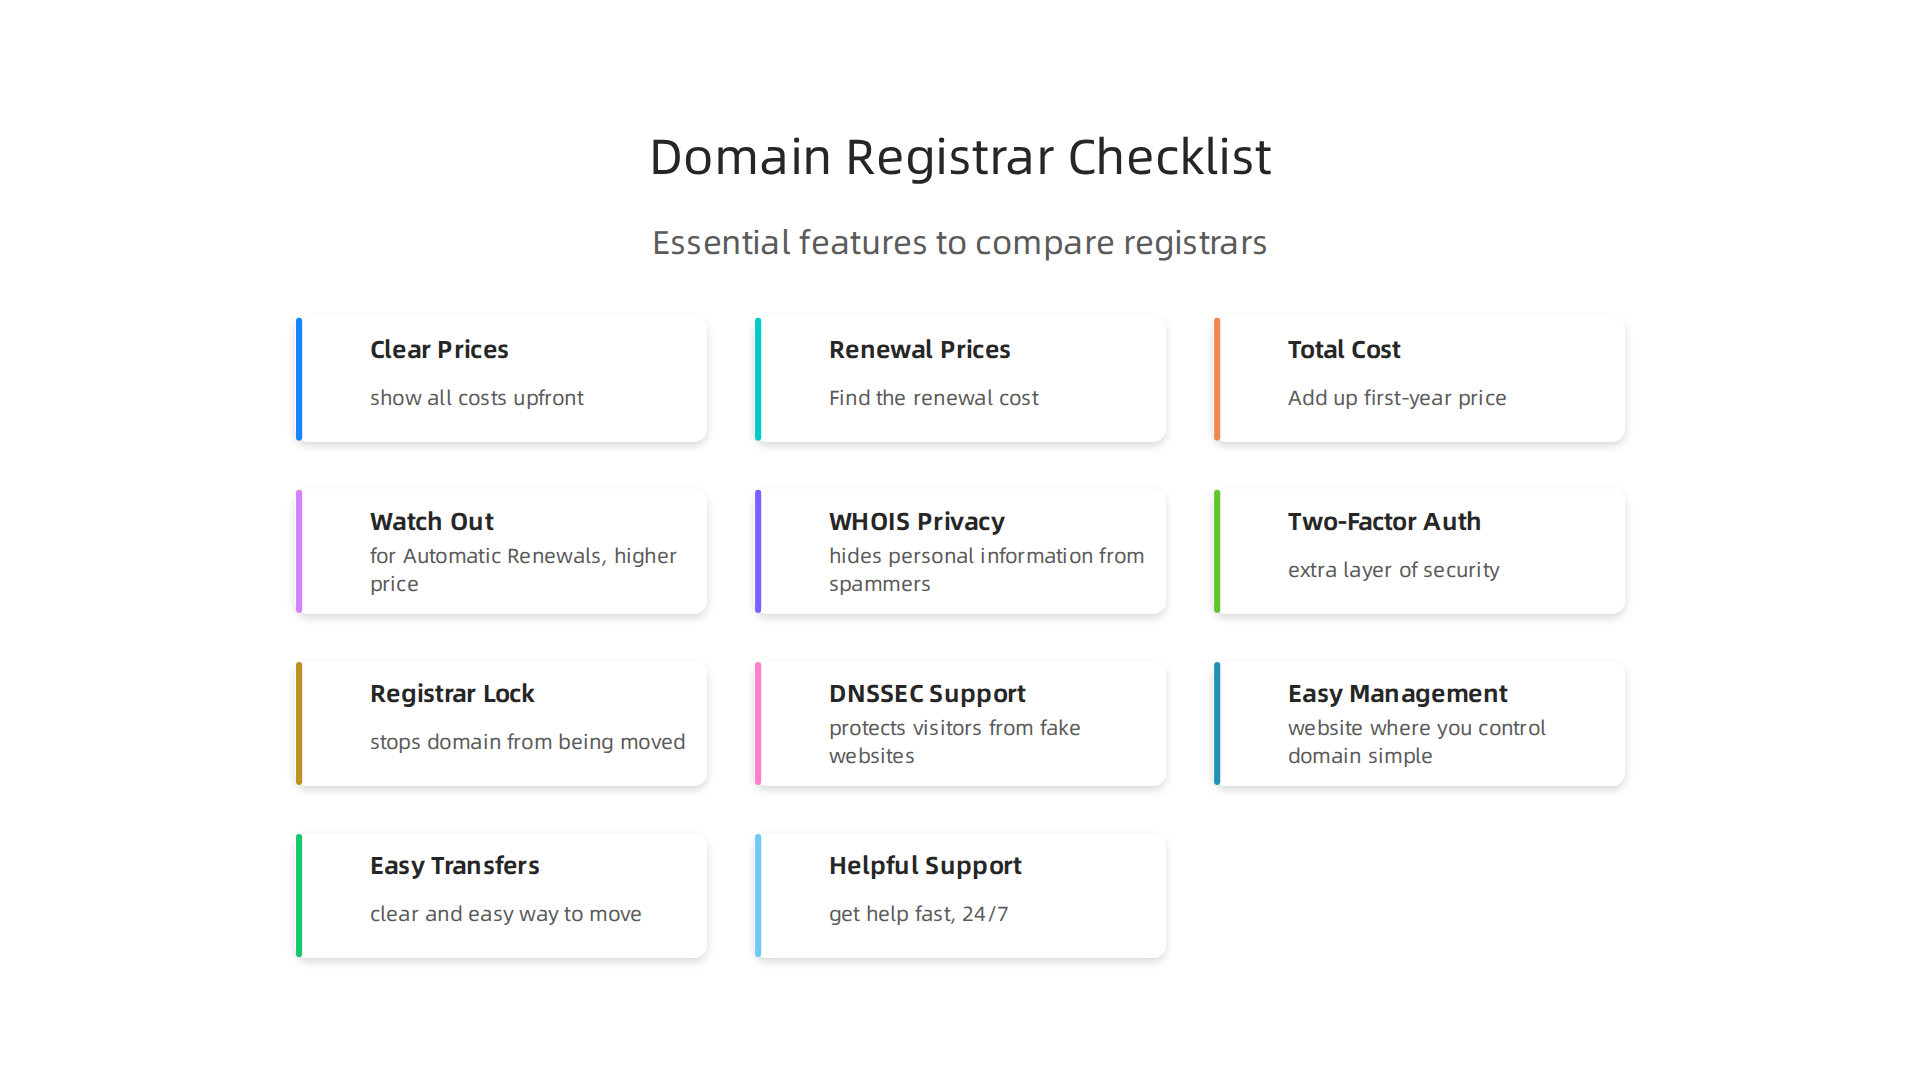This screenshot has height=1080, width=1920.
Task: Select 'Find the renewal cost' text
Action: coord(934,398)
